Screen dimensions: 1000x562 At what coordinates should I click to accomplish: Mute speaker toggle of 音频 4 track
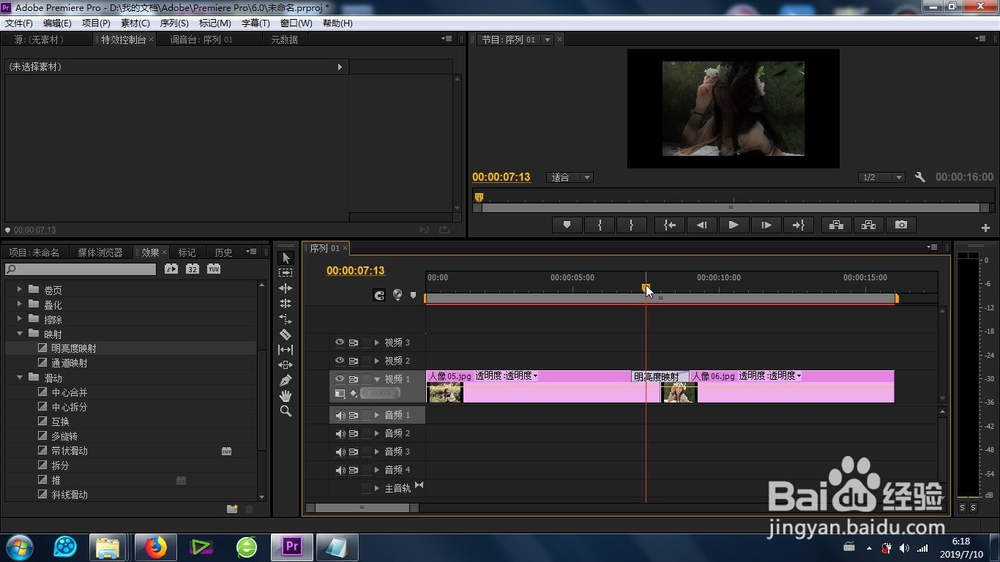coord(340,470)
